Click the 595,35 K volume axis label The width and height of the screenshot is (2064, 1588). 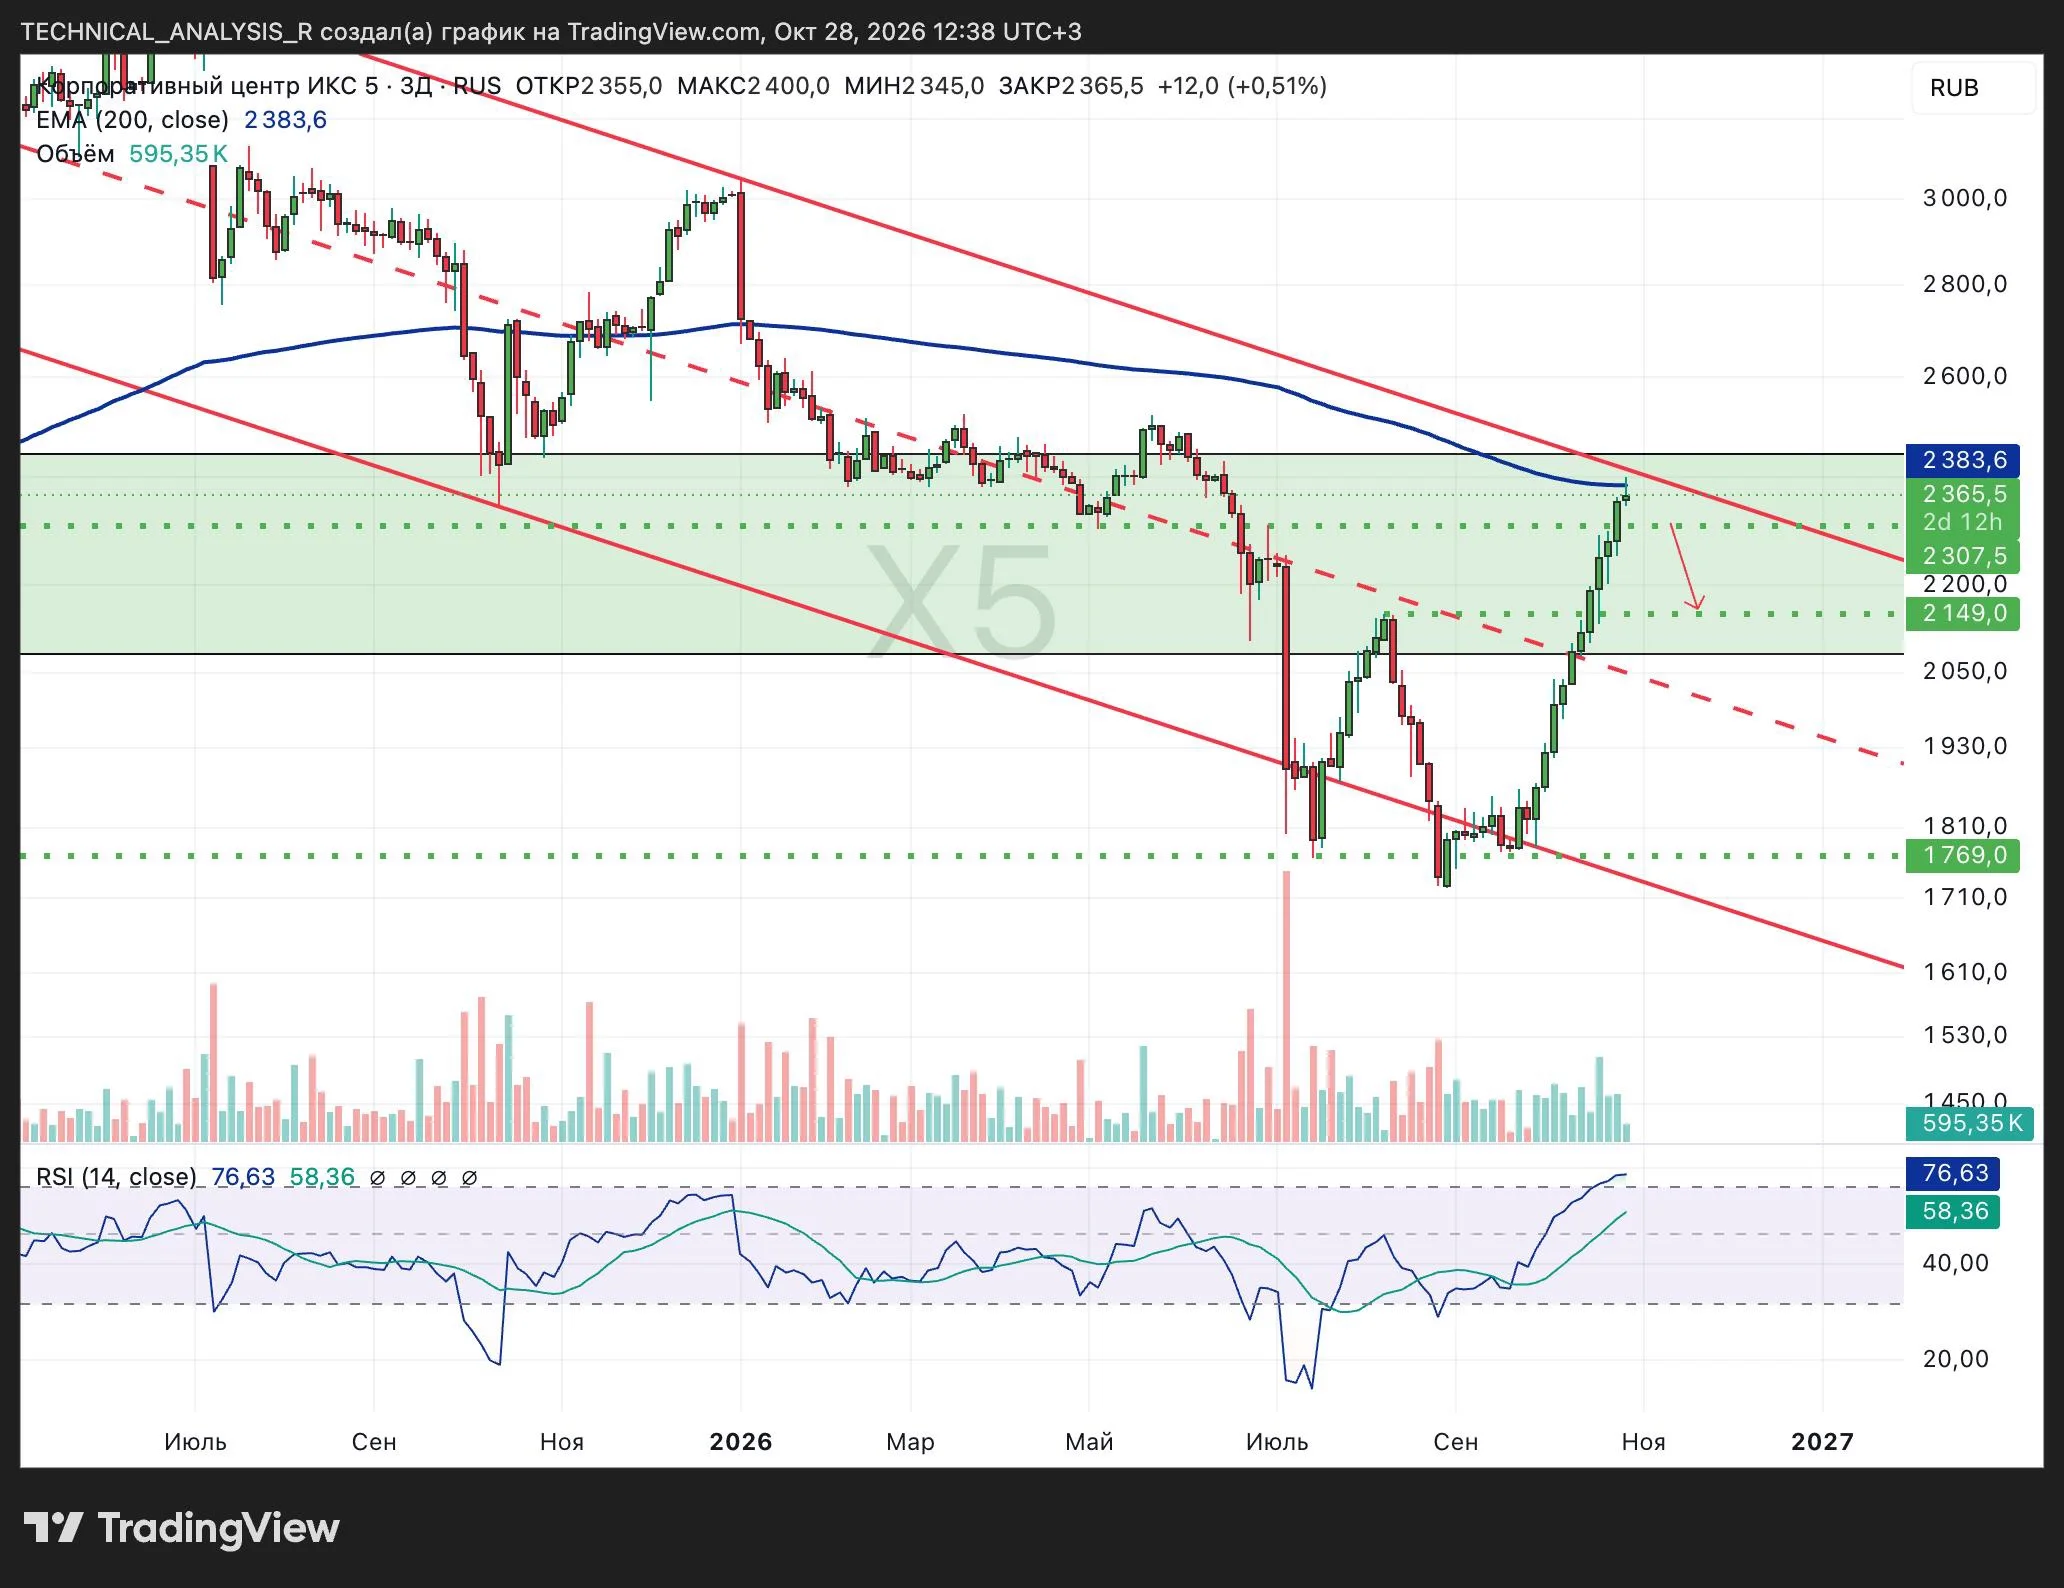1969,1123
